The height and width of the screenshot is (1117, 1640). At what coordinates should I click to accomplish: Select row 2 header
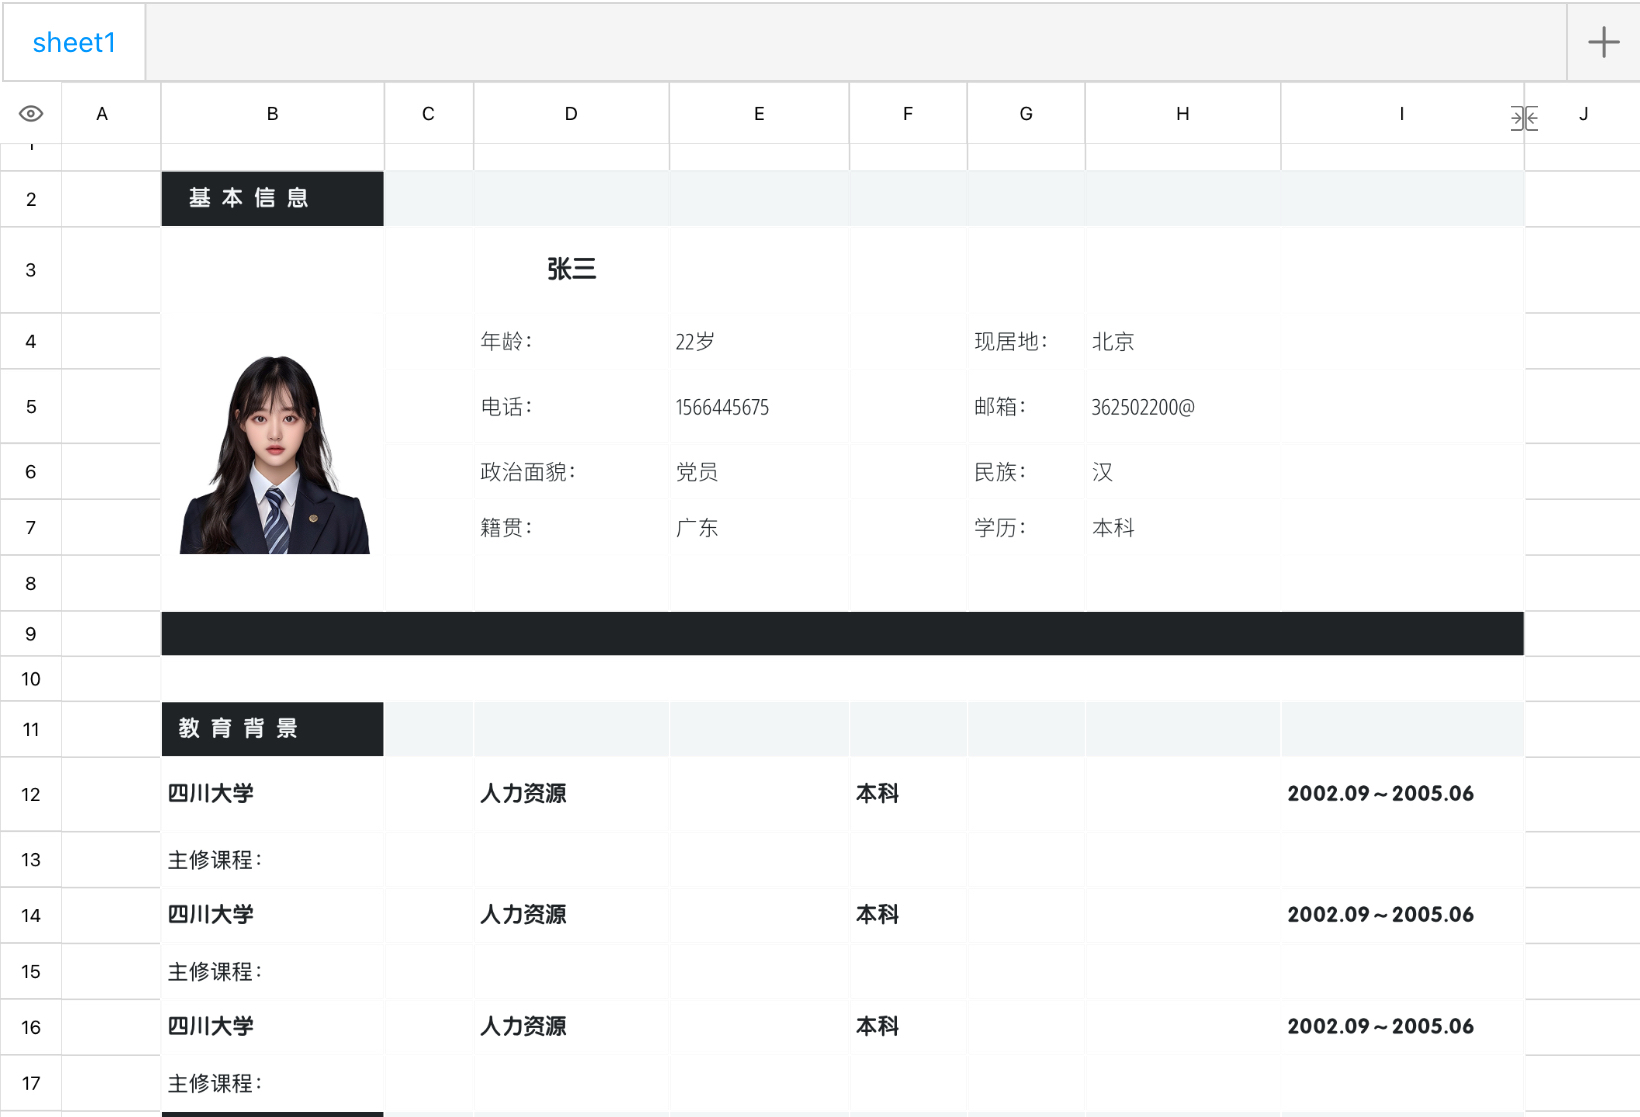tap(31, 199)
